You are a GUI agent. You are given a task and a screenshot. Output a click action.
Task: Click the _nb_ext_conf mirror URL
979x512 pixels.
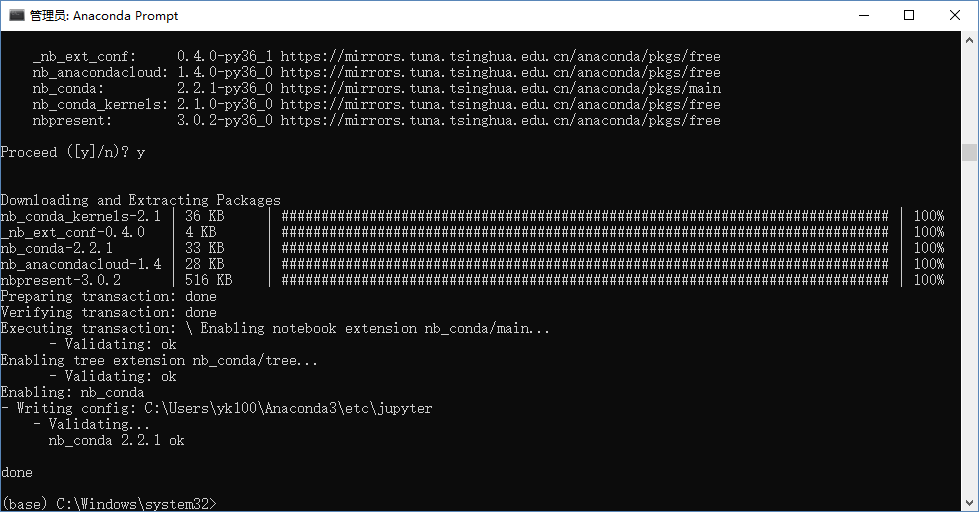click(x=500, y=56)
